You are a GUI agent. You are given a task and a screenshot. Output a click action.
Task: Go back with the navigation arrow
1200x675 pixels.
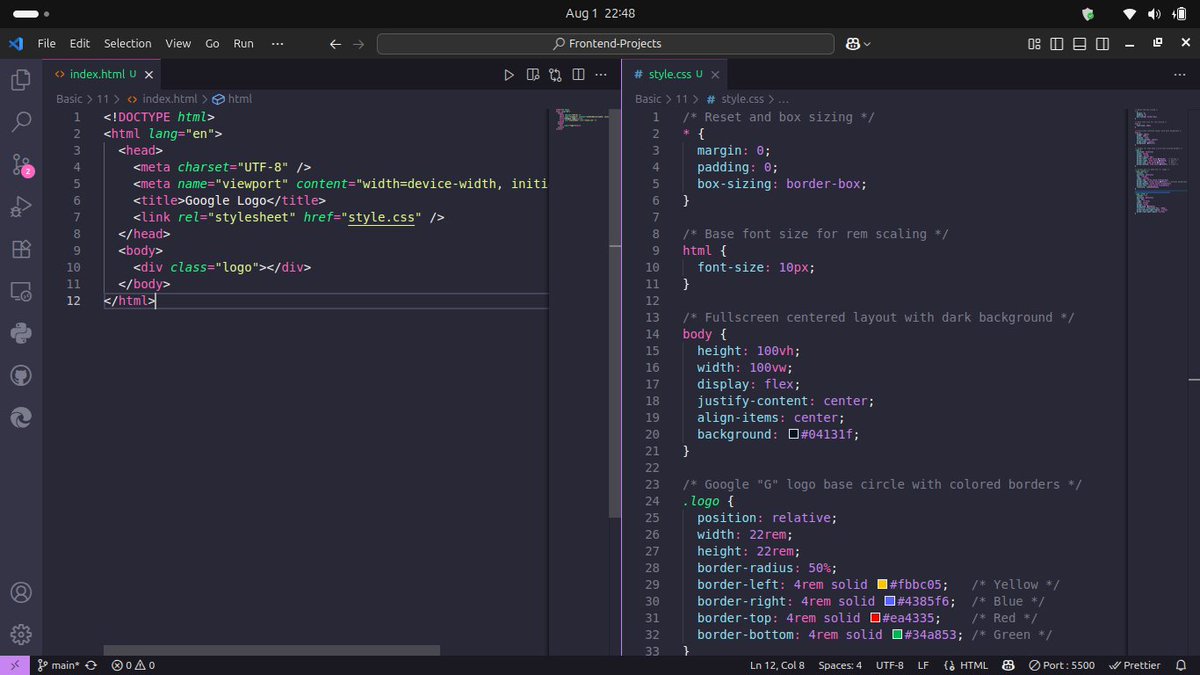[335, 44]
